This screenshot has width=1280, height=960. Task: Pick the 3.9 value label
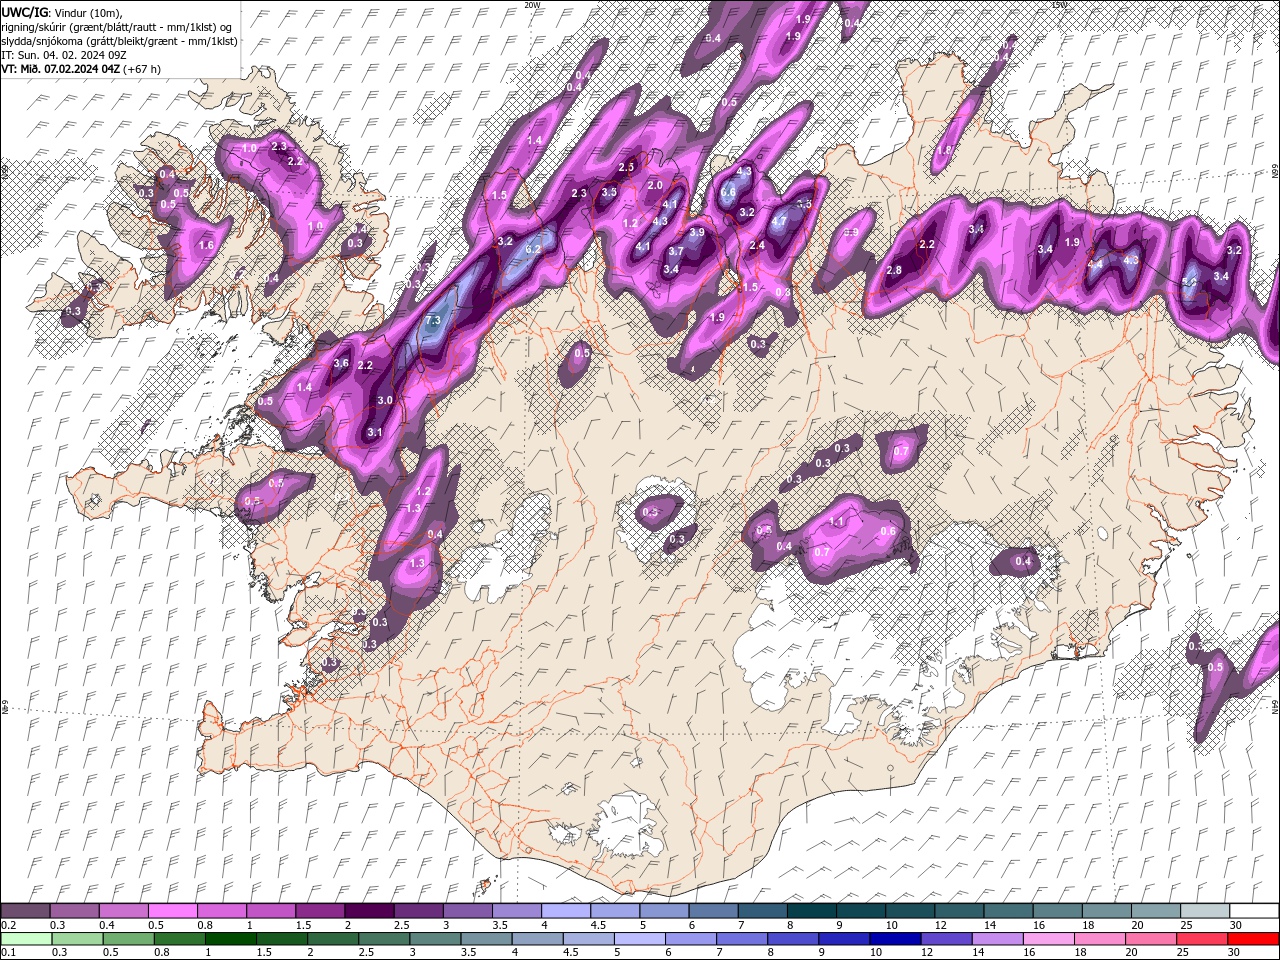click(697, 232)
